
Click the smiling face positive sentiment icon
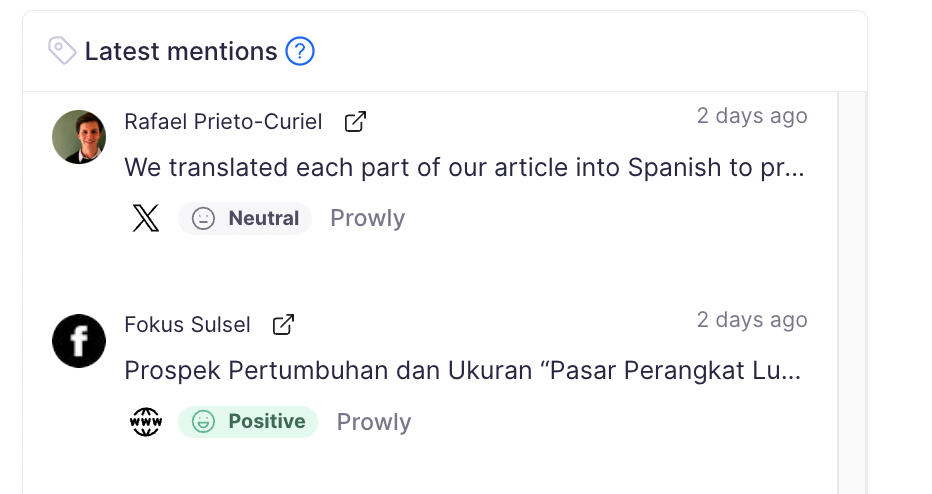[x=203, y=422]
